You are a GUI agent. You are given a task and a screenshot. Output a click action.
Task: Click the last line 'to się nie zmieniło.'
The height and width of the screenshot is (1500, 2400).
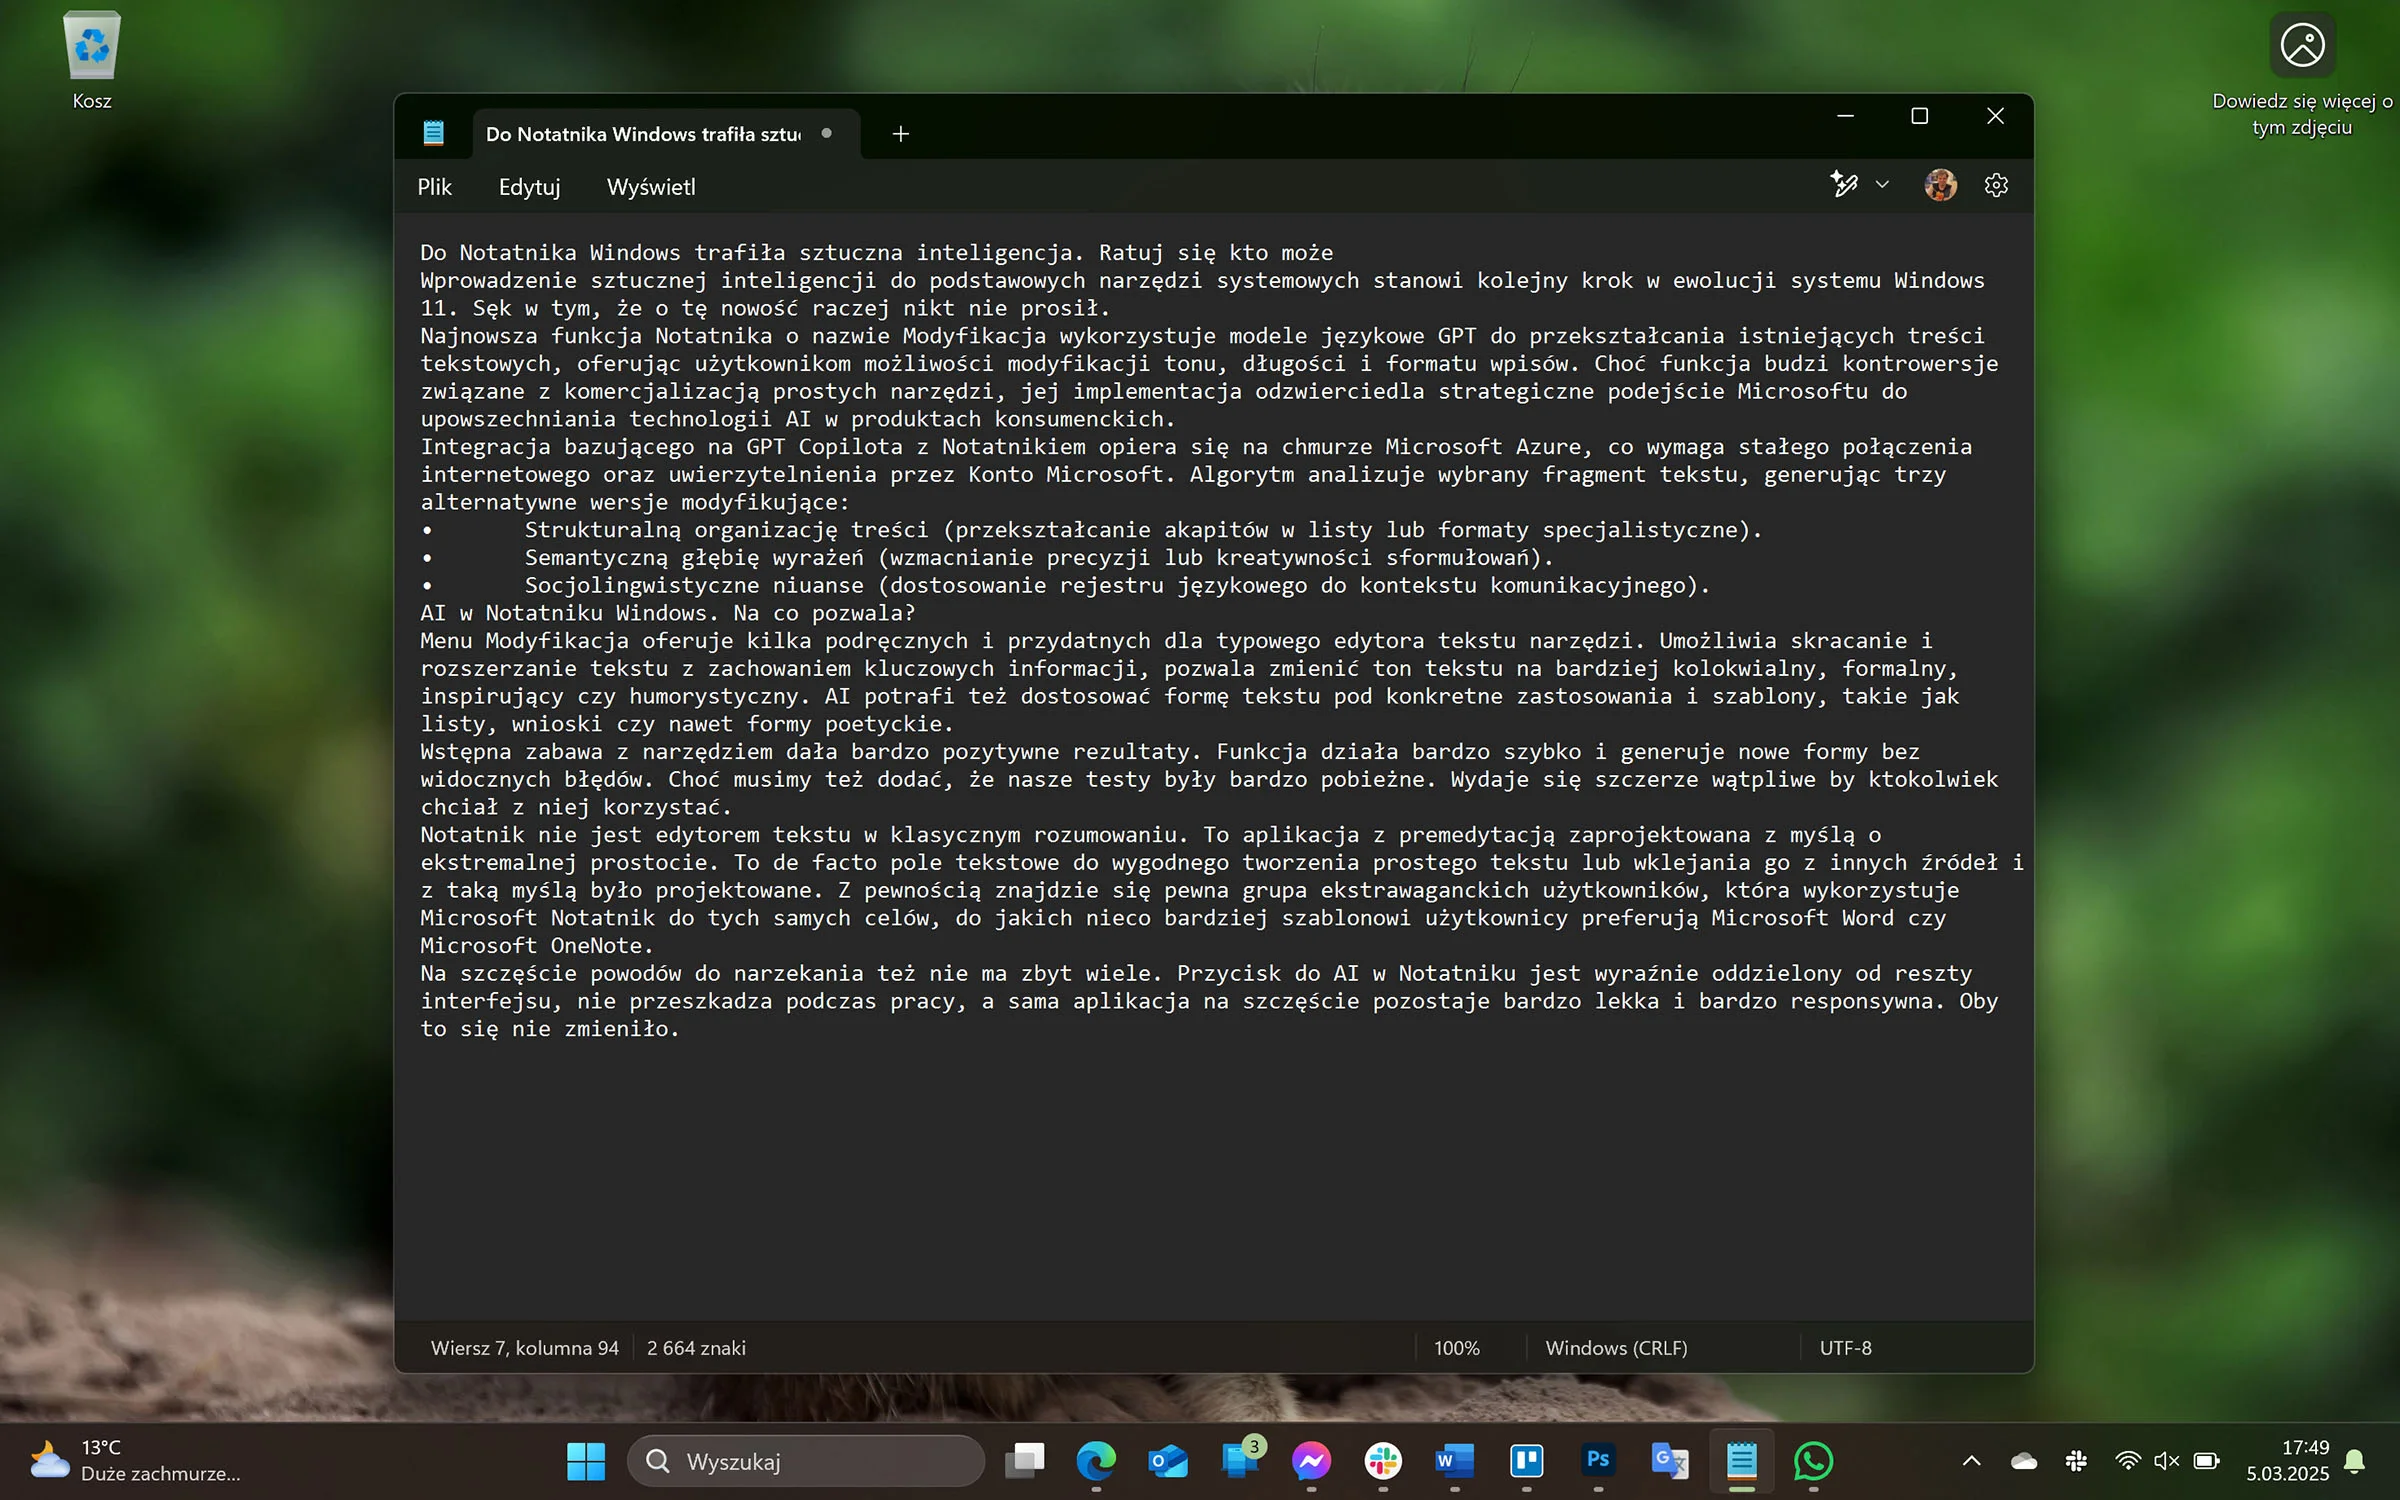tap(549, 1029)
